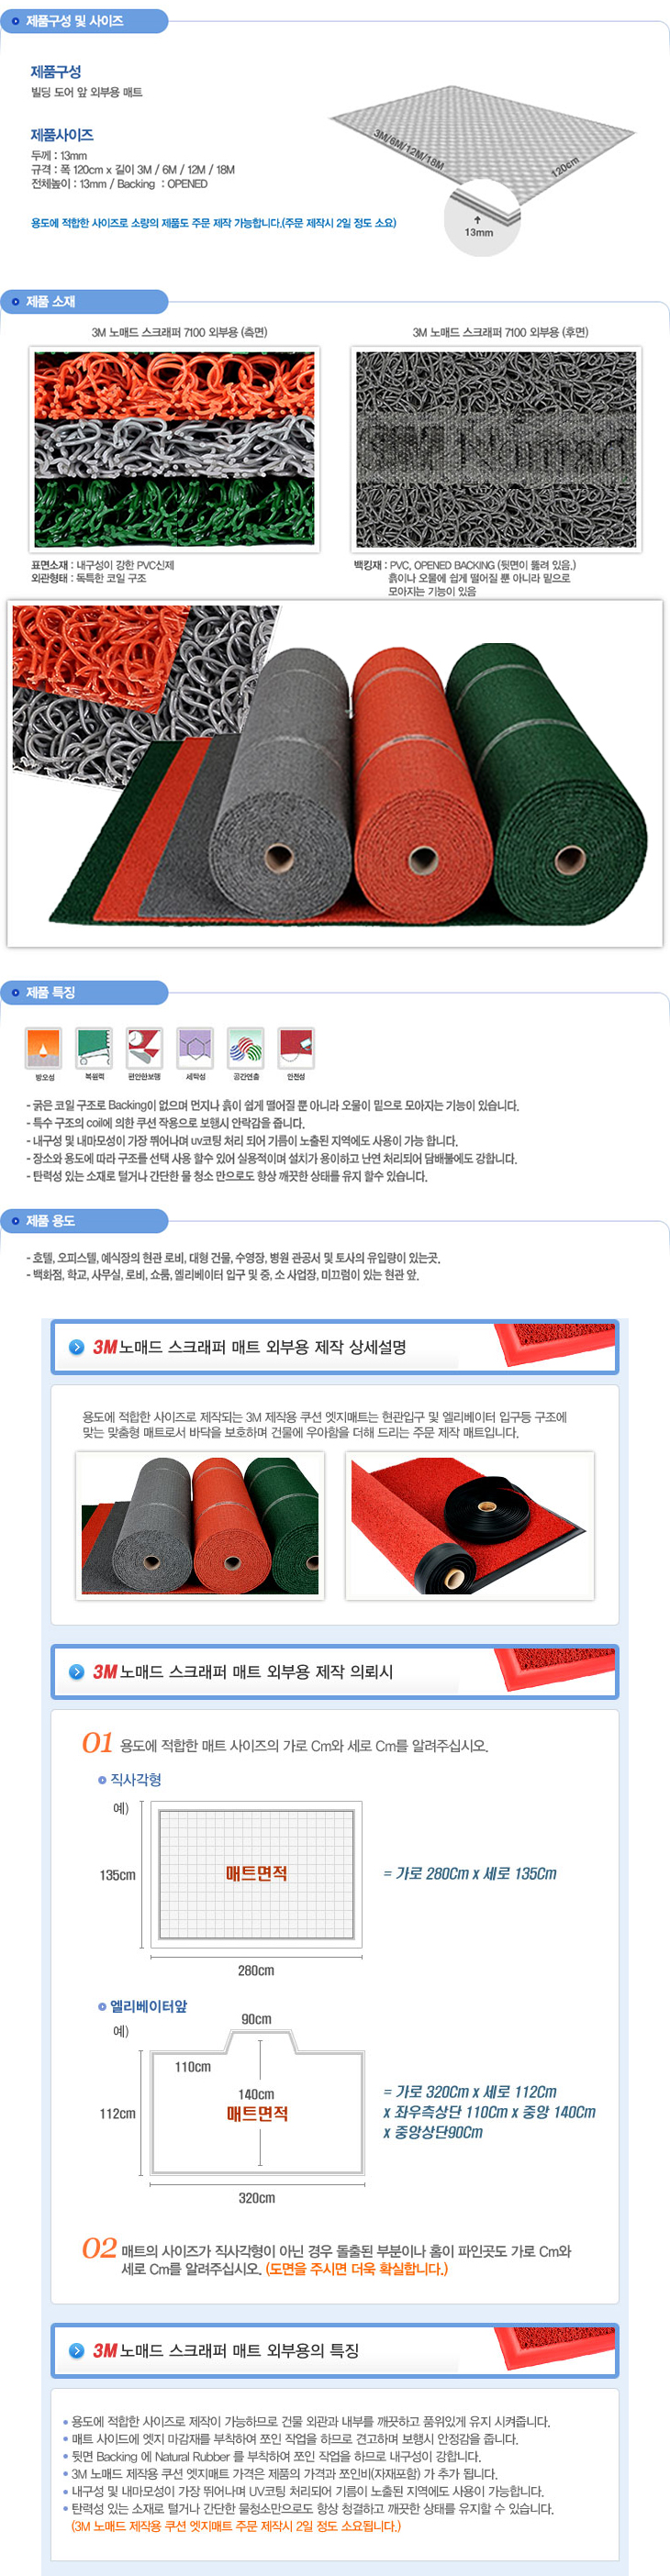Click the back-view 3M Nomad mat photo

click(496, 449)
